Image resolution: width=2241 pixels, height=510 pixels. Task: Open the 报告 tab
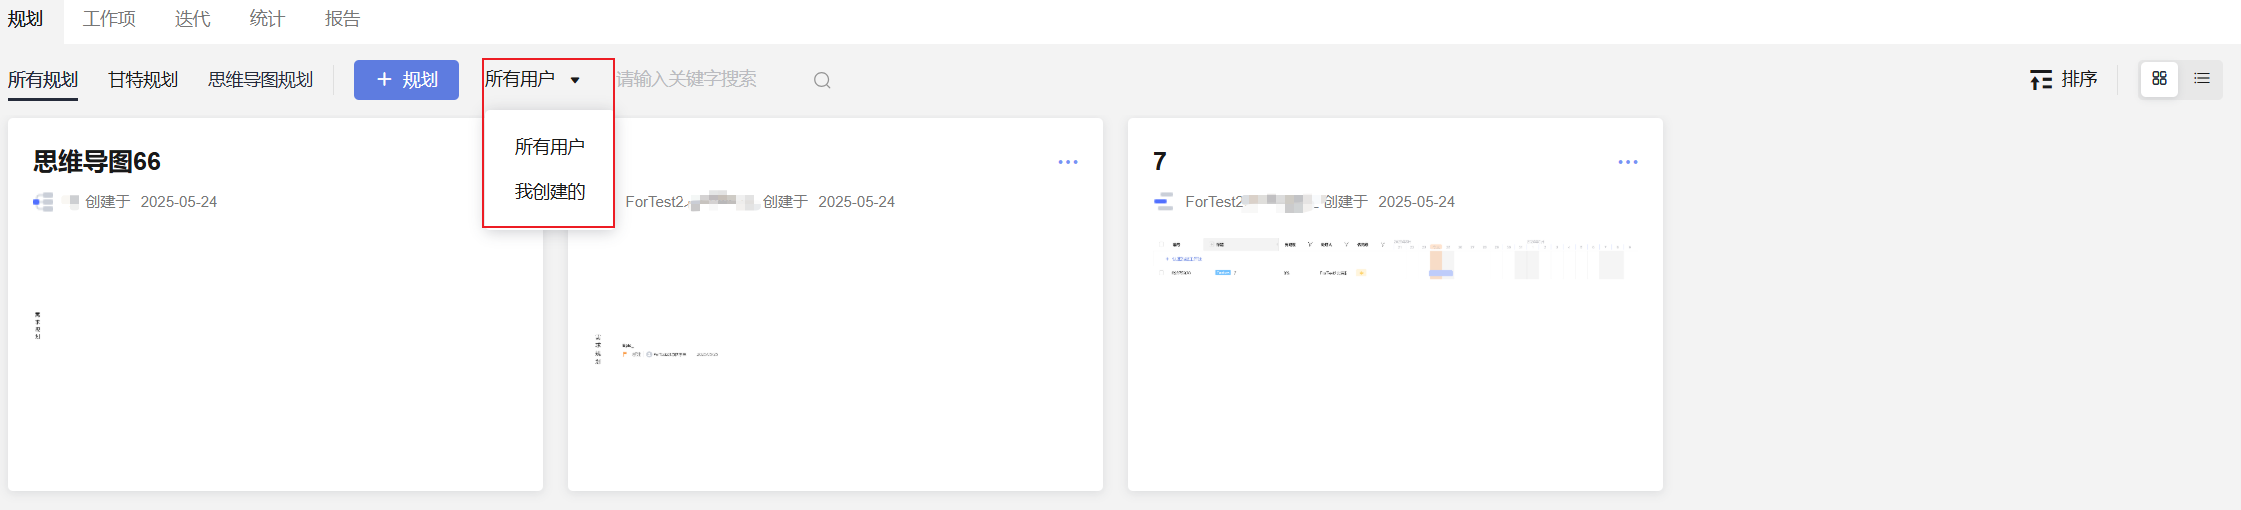tap(342, 19)
